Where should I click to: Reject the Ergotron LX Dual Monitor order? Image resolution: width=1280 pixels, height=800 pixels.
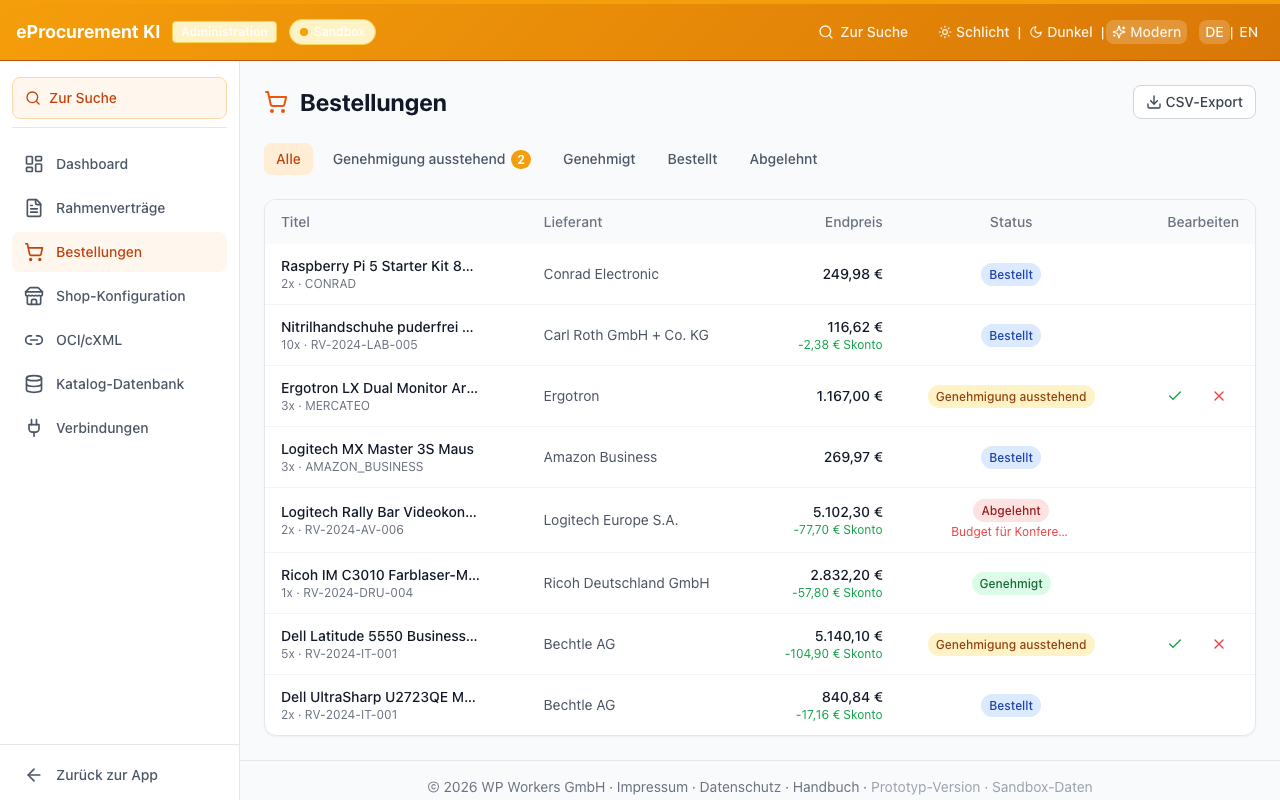click(1219, 396)
